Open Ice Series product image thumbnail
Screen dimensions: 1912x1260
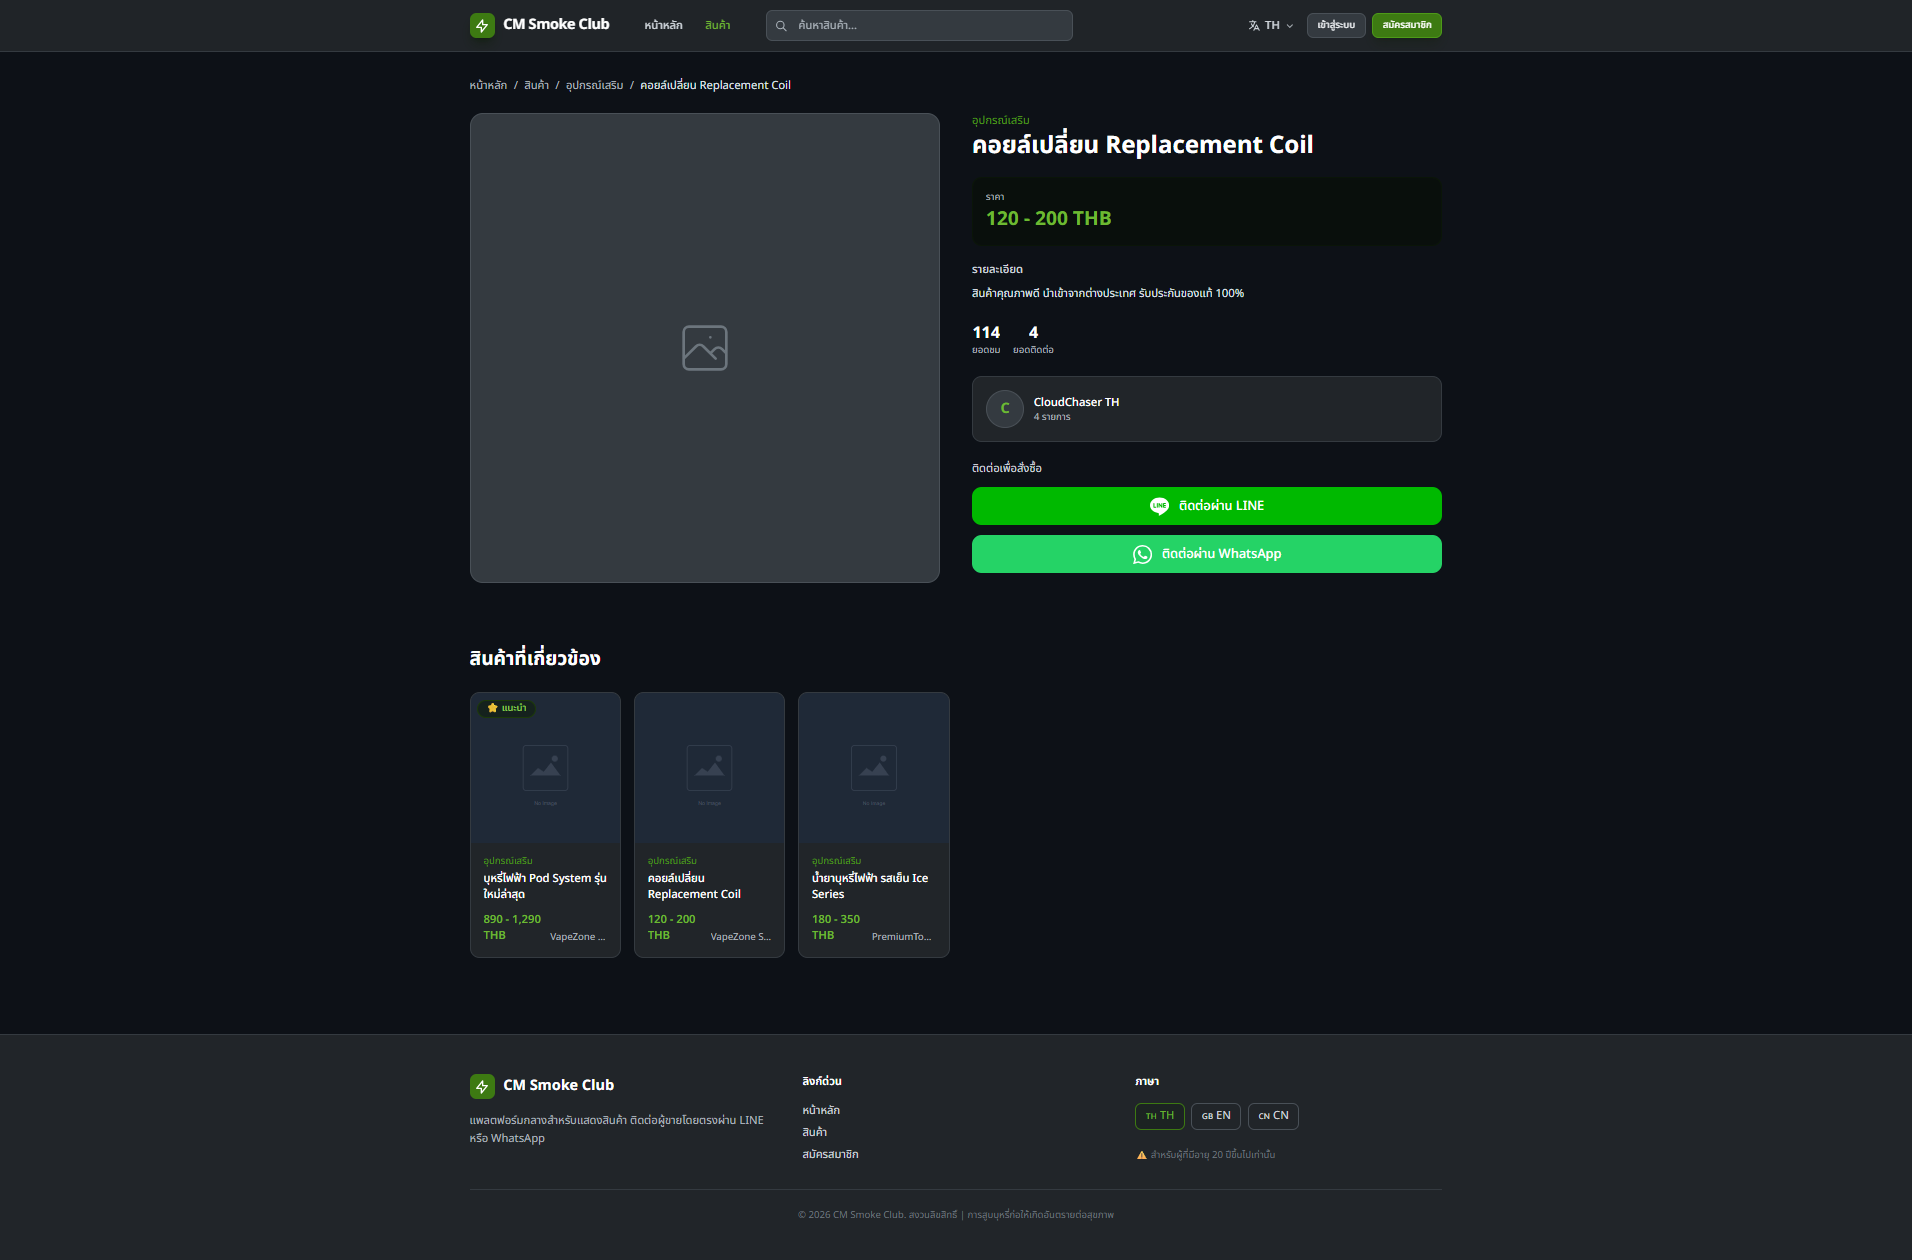pyautogui.click(x=873, y=768)
